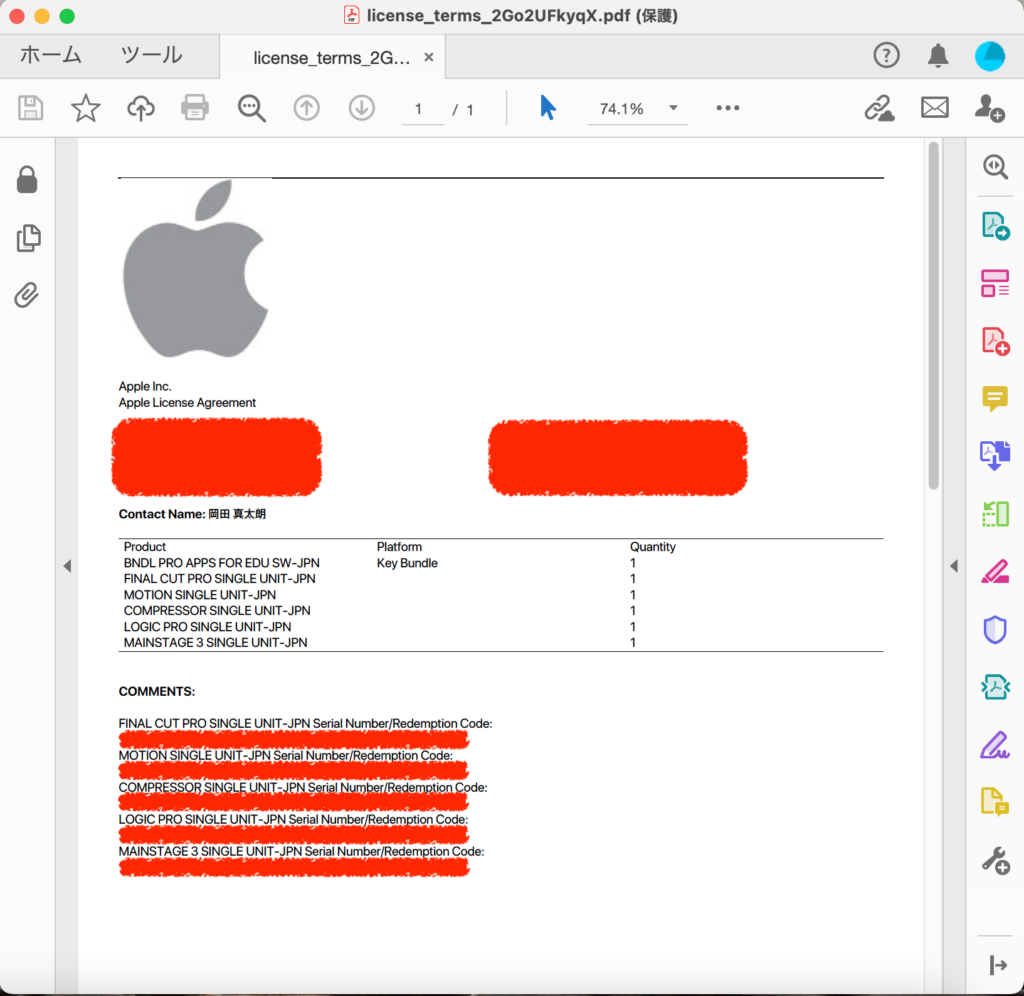This screenshot has width=1024, height=996.
Task: Click the Save file icon
Action: 31,108
